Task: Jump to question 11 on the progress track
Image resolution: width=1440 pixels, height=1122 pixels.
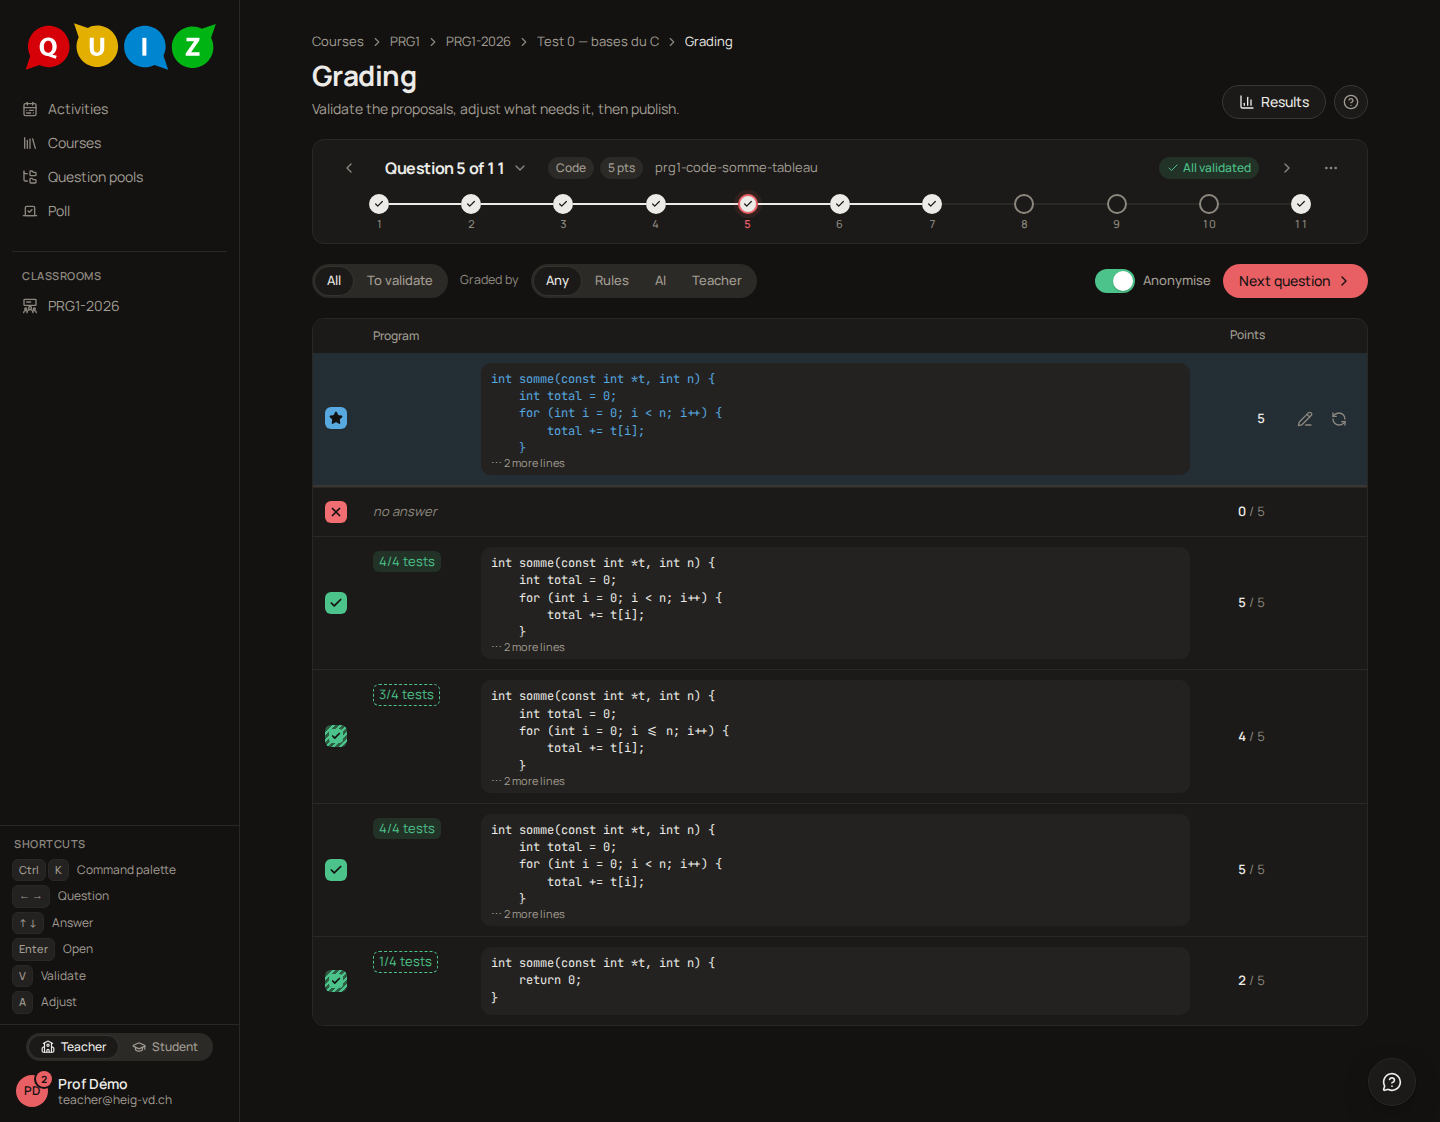Action: (x=1301, y=204)
